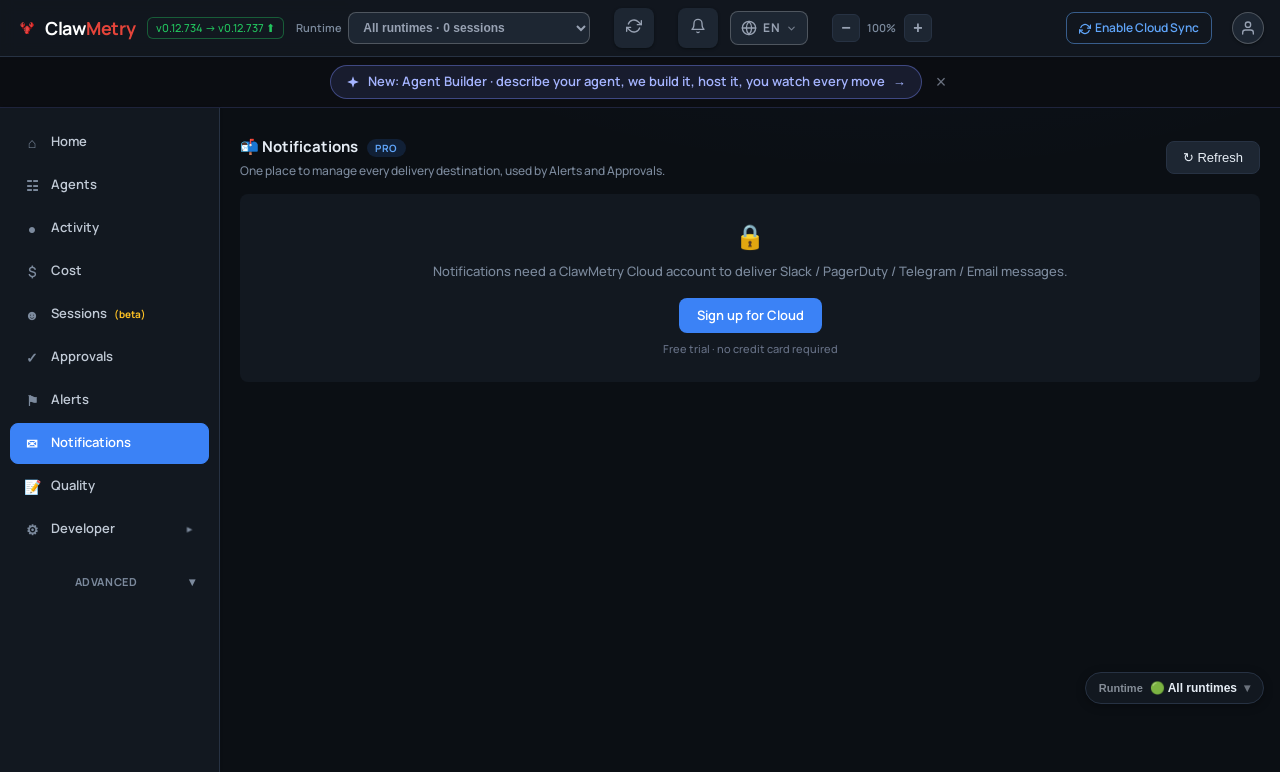The height and width of the screenshot is (772, 1280).
Task: Expand the Developer sidebar section
Action: pos(110,529)
